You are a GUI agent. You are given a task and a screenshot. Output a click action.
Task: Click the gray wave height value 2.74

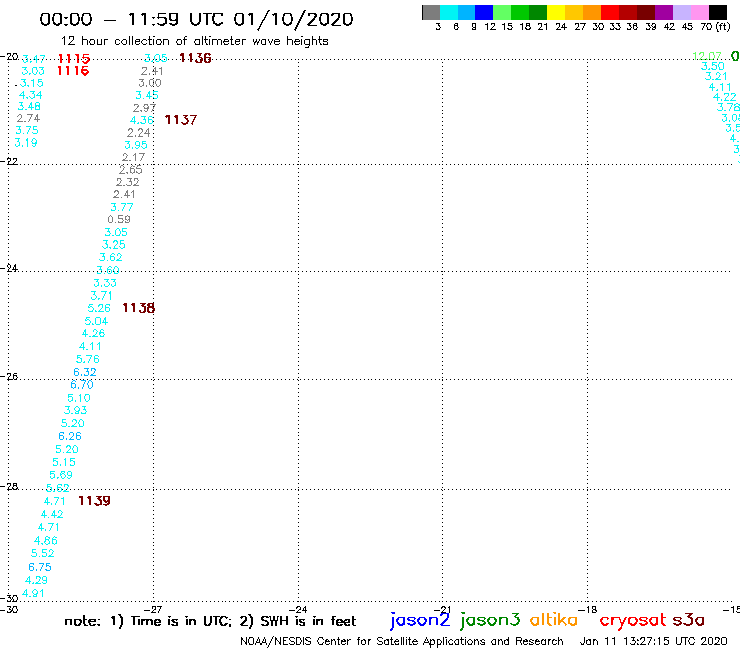point(28,118)
